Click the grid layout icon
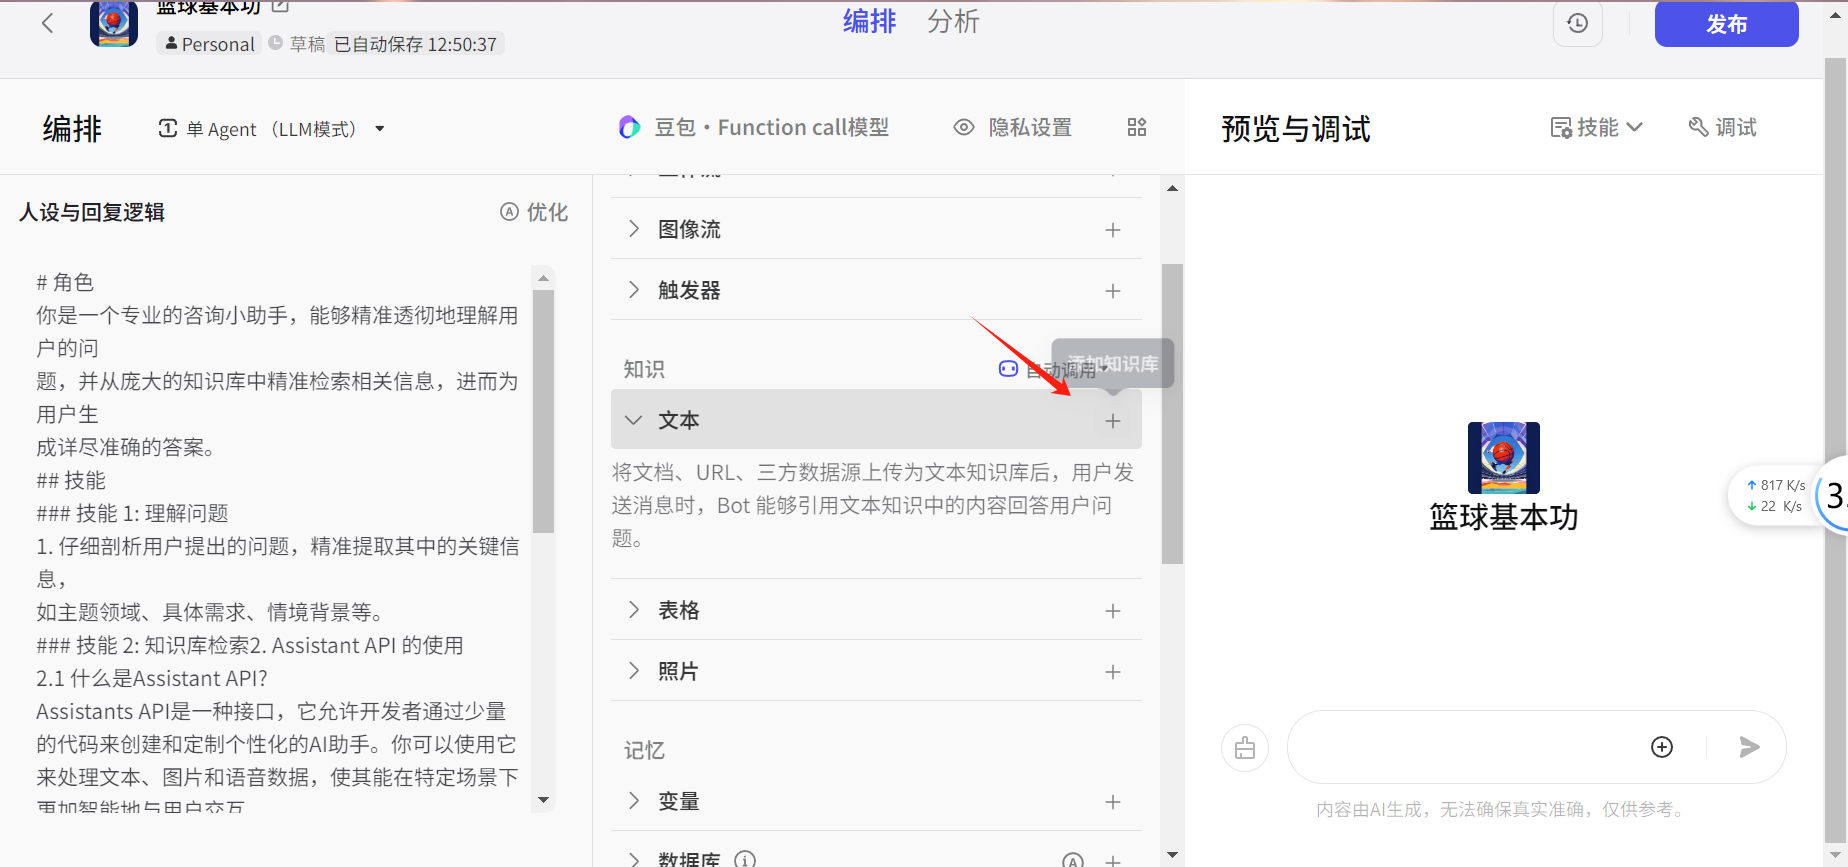 point(1137,127)
